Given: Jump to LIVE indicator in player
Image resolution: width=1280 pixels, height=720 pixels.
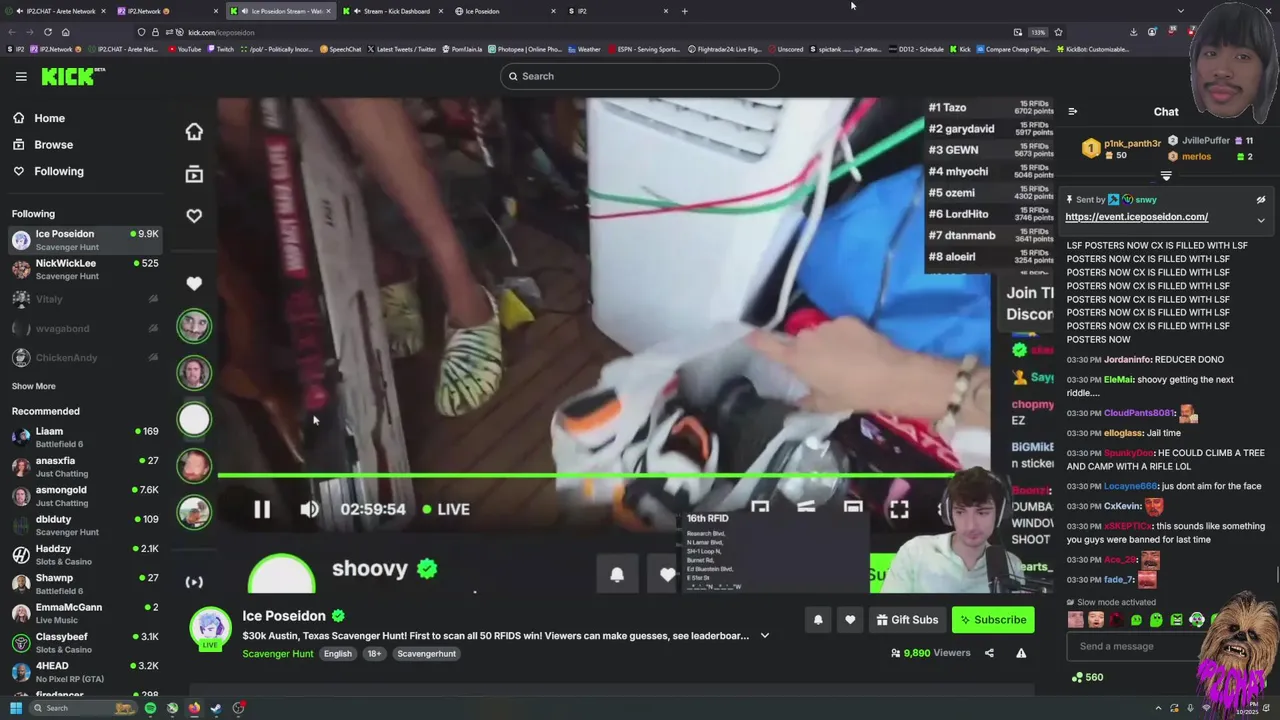Looking at the screenshot, I should point(446,509).
